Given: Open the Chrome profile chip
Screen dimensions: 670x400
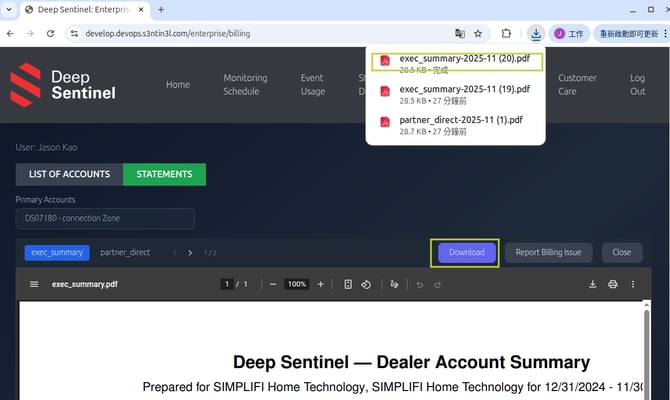Looking at the screenshot, I should point(569,33).
